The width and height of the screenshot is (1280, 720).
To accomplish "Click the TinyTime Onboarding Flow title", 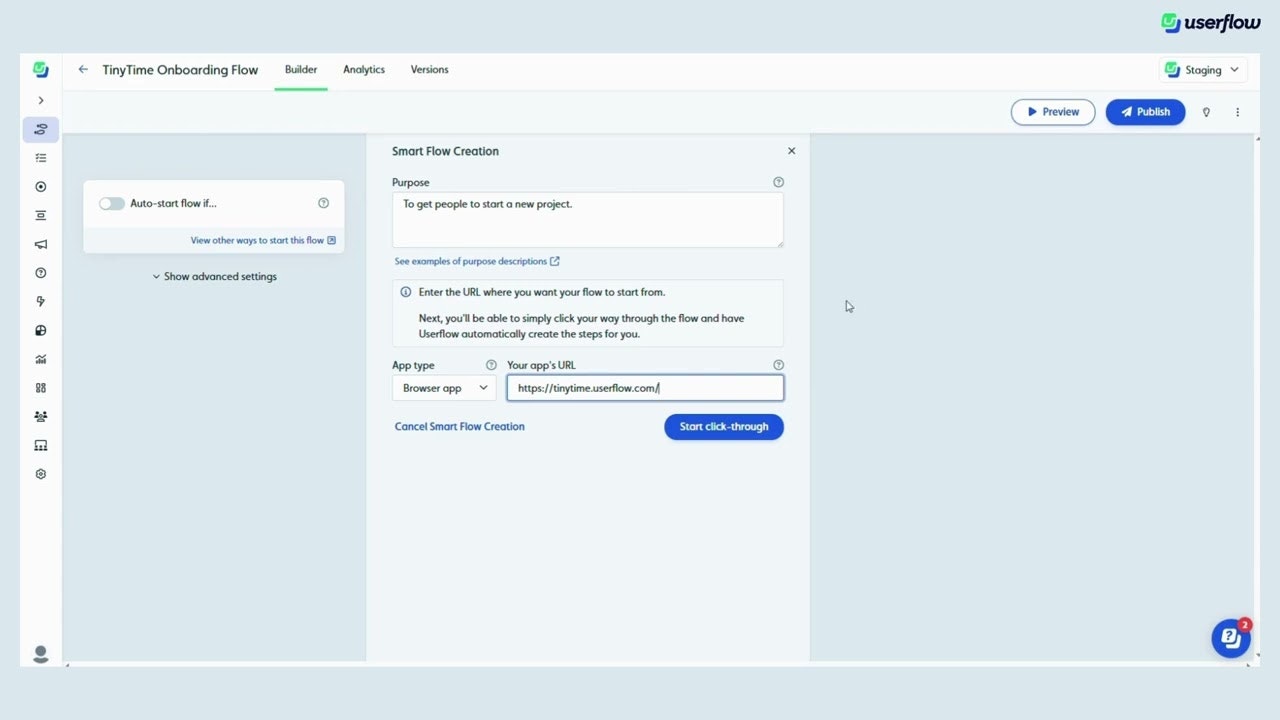I will coord(180,70).
